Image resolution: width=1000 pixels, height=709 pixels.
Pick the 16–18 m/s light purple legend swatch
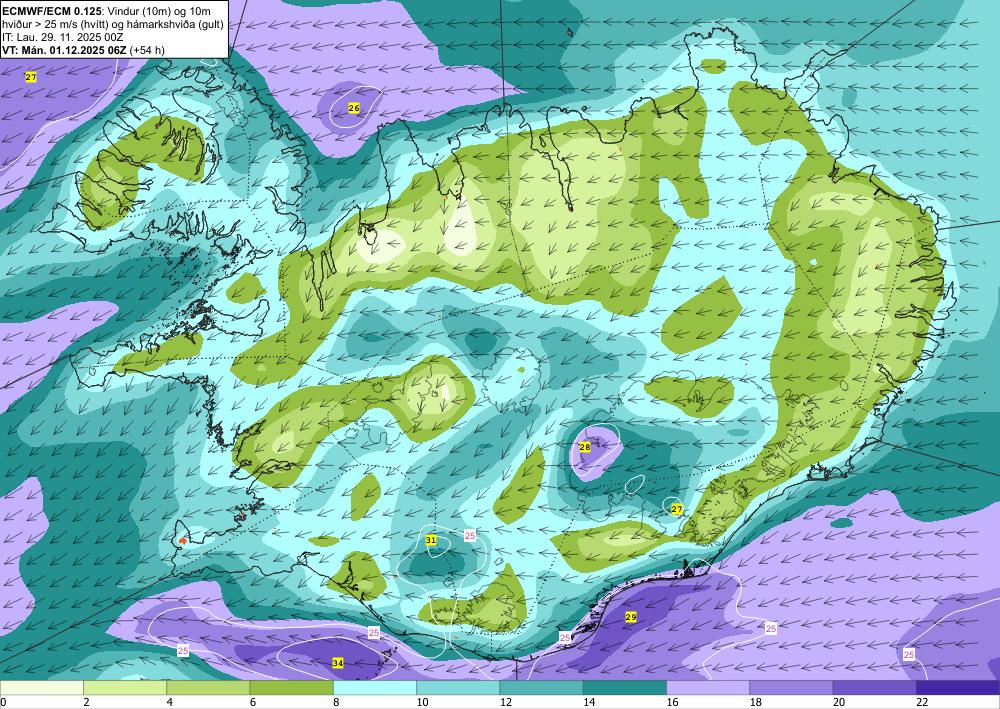tap(708, 688)
